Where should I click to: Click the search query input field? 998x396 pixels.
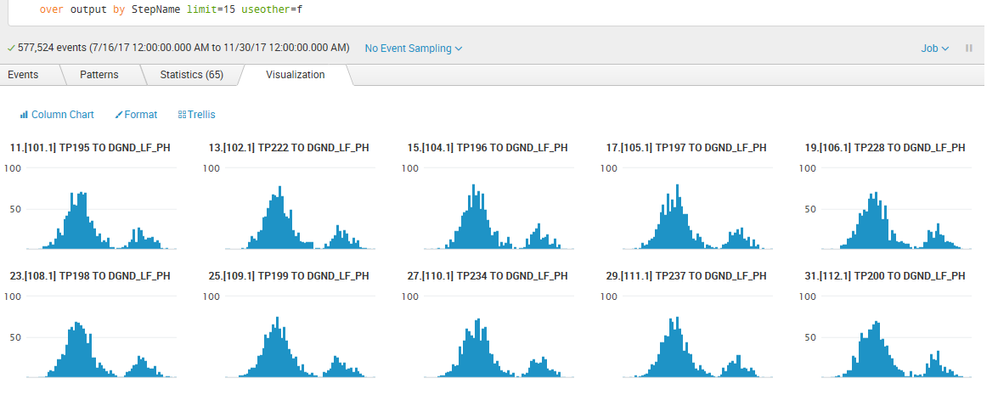pyautogui.click(x=496, y=11)
